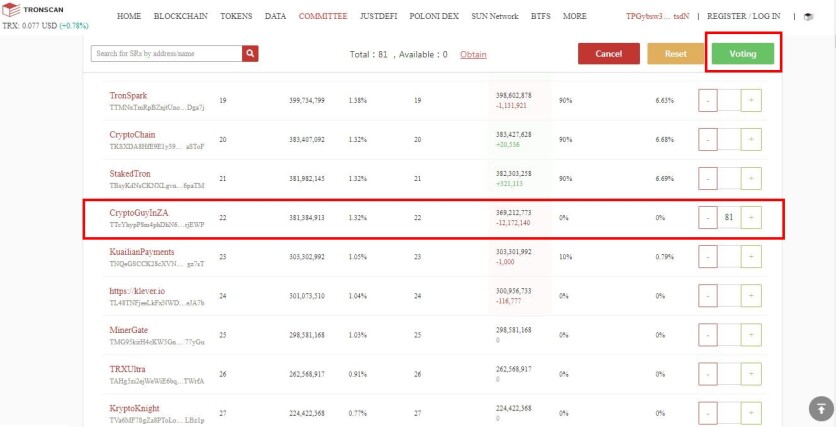Viewport: 836px width, 427px height.
Task: Decrease votes for StakedTron
Action: point(708,178)
